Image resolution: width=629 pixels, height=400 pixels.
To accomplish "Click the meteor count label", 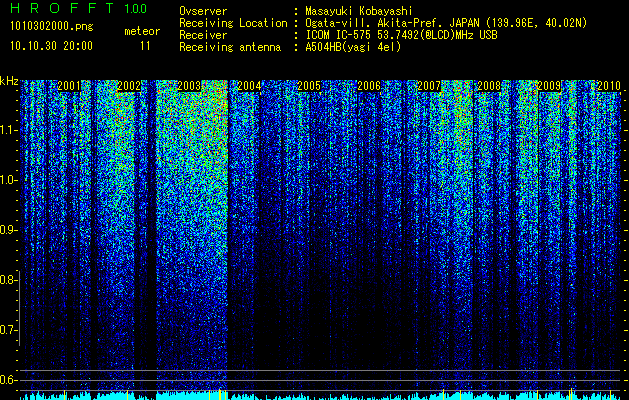I will [142, 31].
